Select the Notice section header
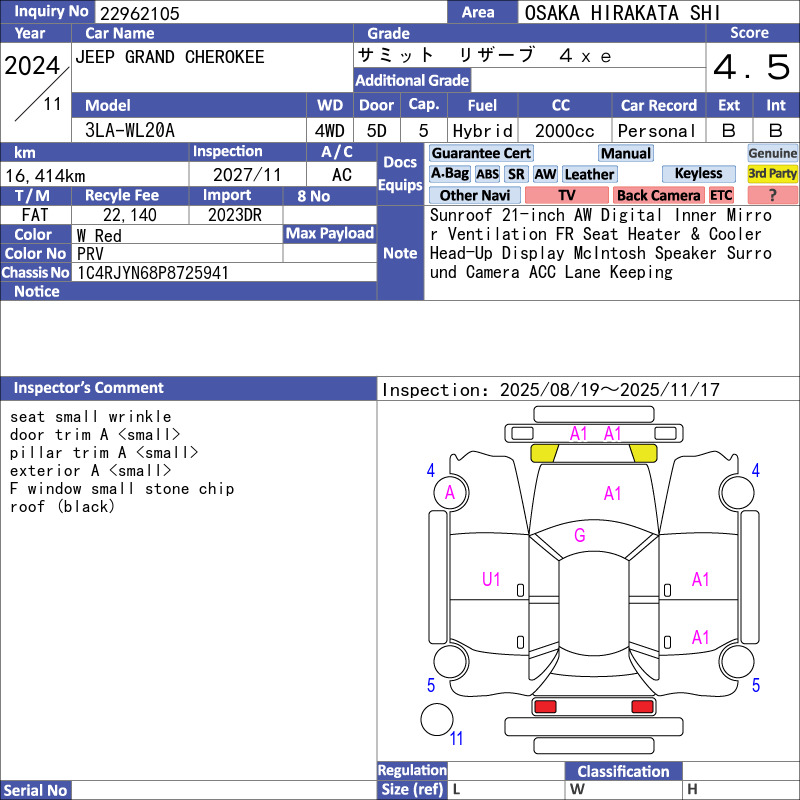The height and width of the screenshot is (800, 800). pos(37,291)
